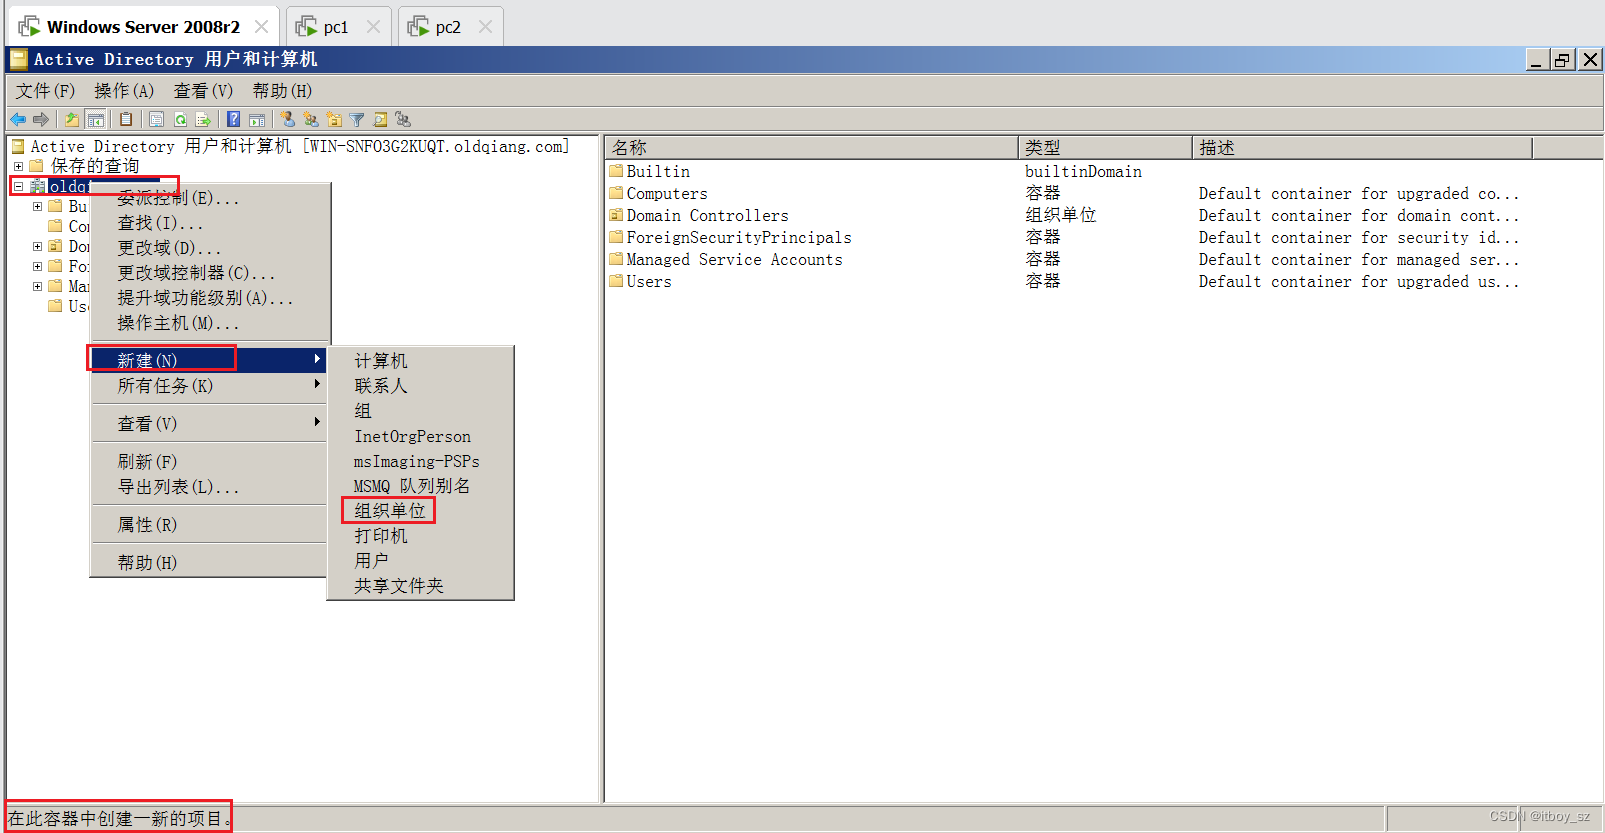Click the Find objects magnifier toolbar icon

click(380, 120)
